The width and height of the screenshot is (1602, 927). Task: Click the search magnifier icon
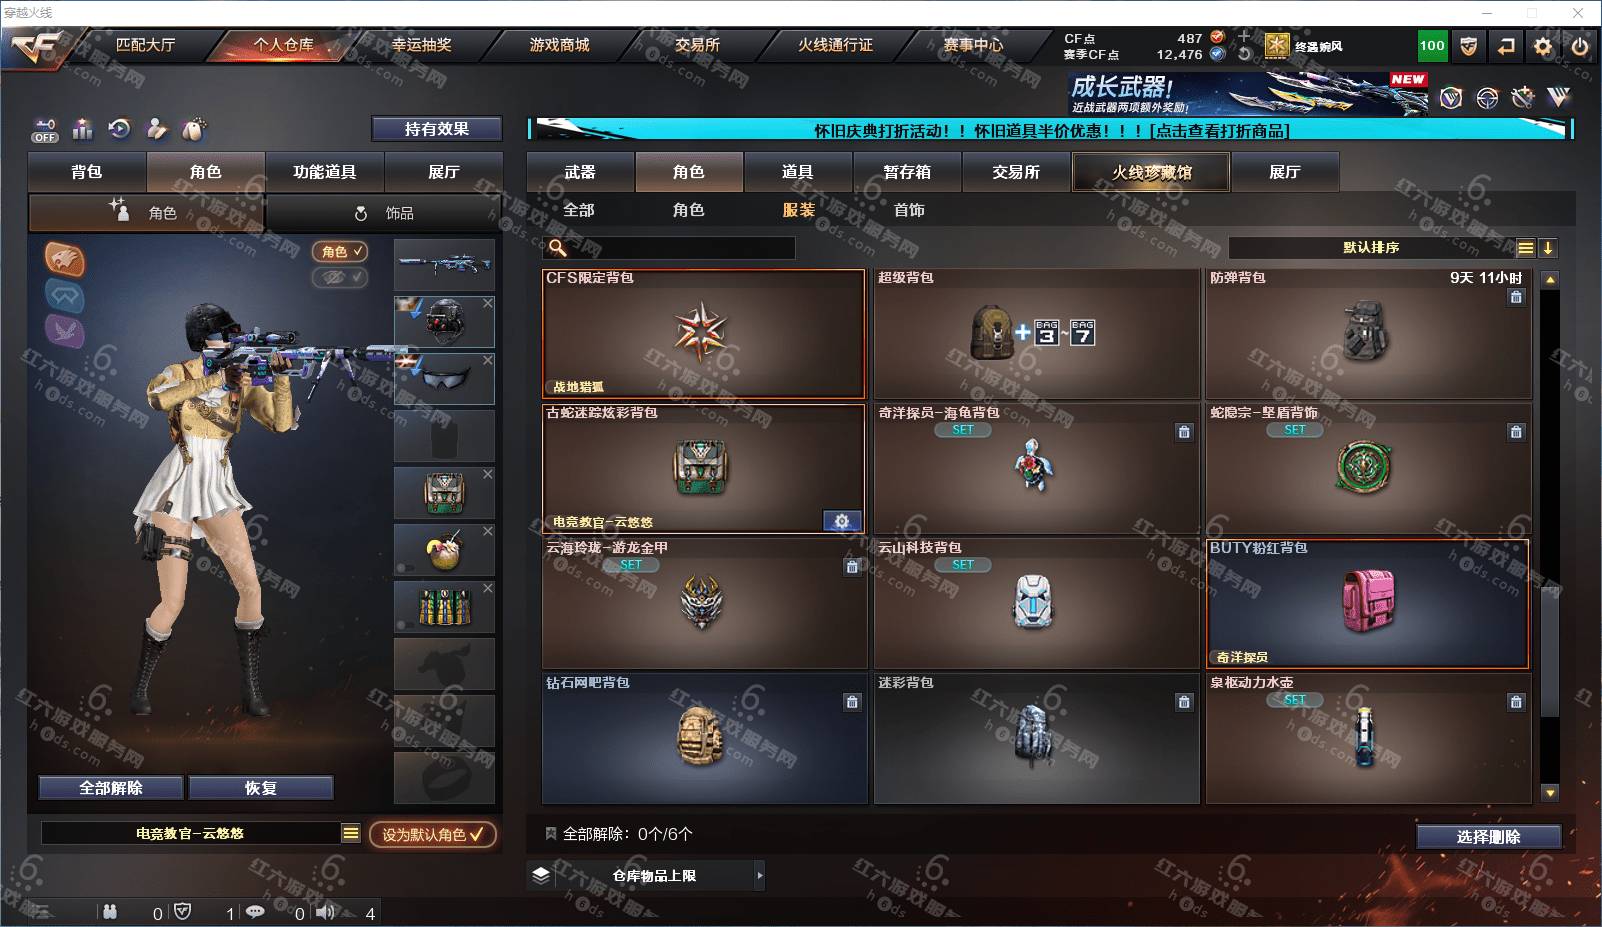pos(558,248)
